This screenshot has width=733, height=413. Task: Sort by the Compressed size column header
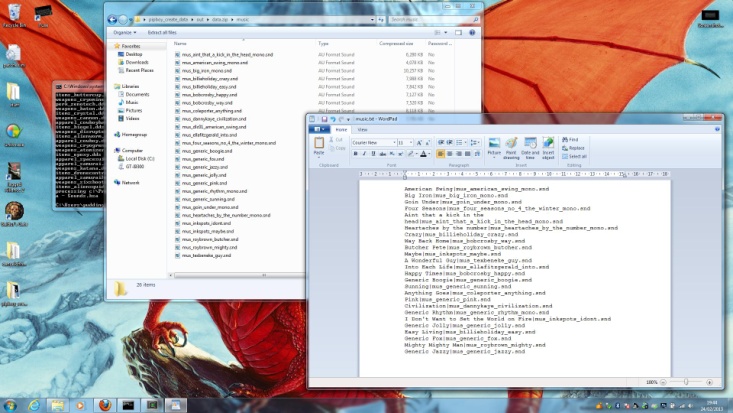(x=396, y=43)
